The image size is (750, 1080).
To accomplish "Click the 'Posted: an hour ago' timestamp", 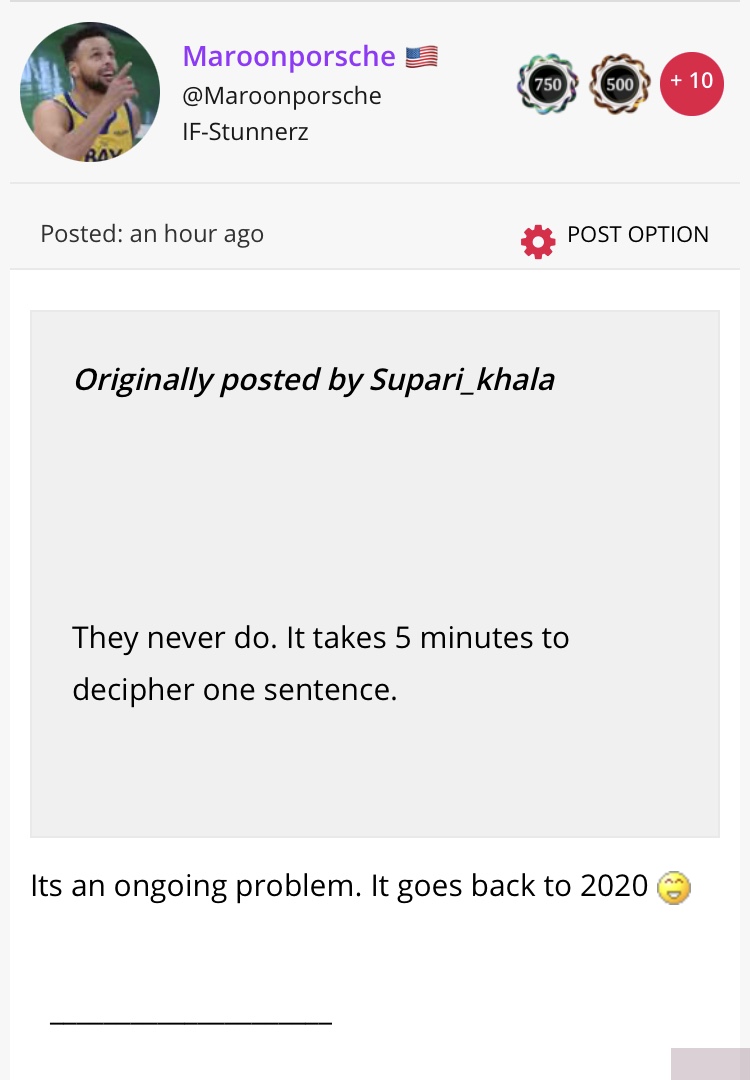I will coord(152,233).
